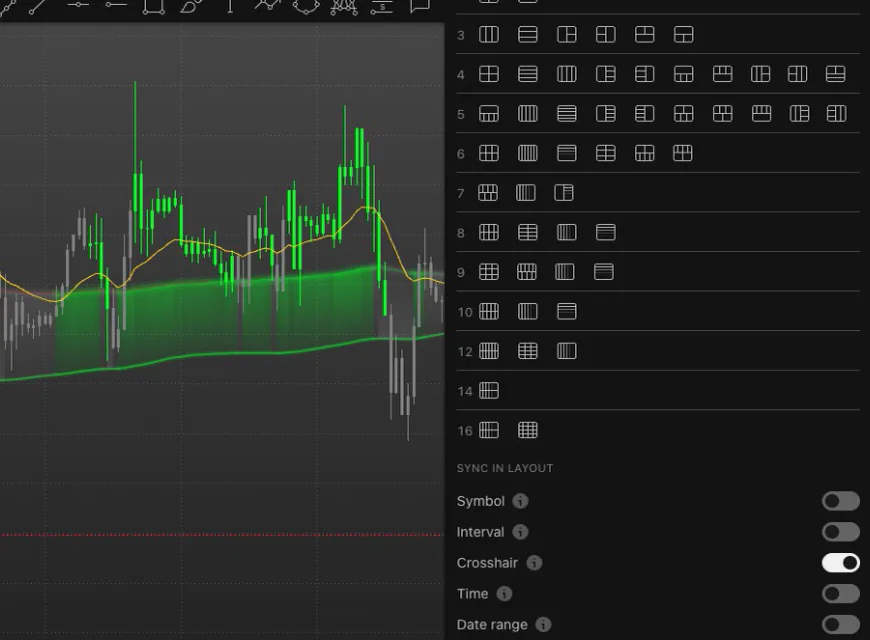Select the 16-chart layout with split rows
The height and width of the screenshot is (640, 870).
pos(489,430)
